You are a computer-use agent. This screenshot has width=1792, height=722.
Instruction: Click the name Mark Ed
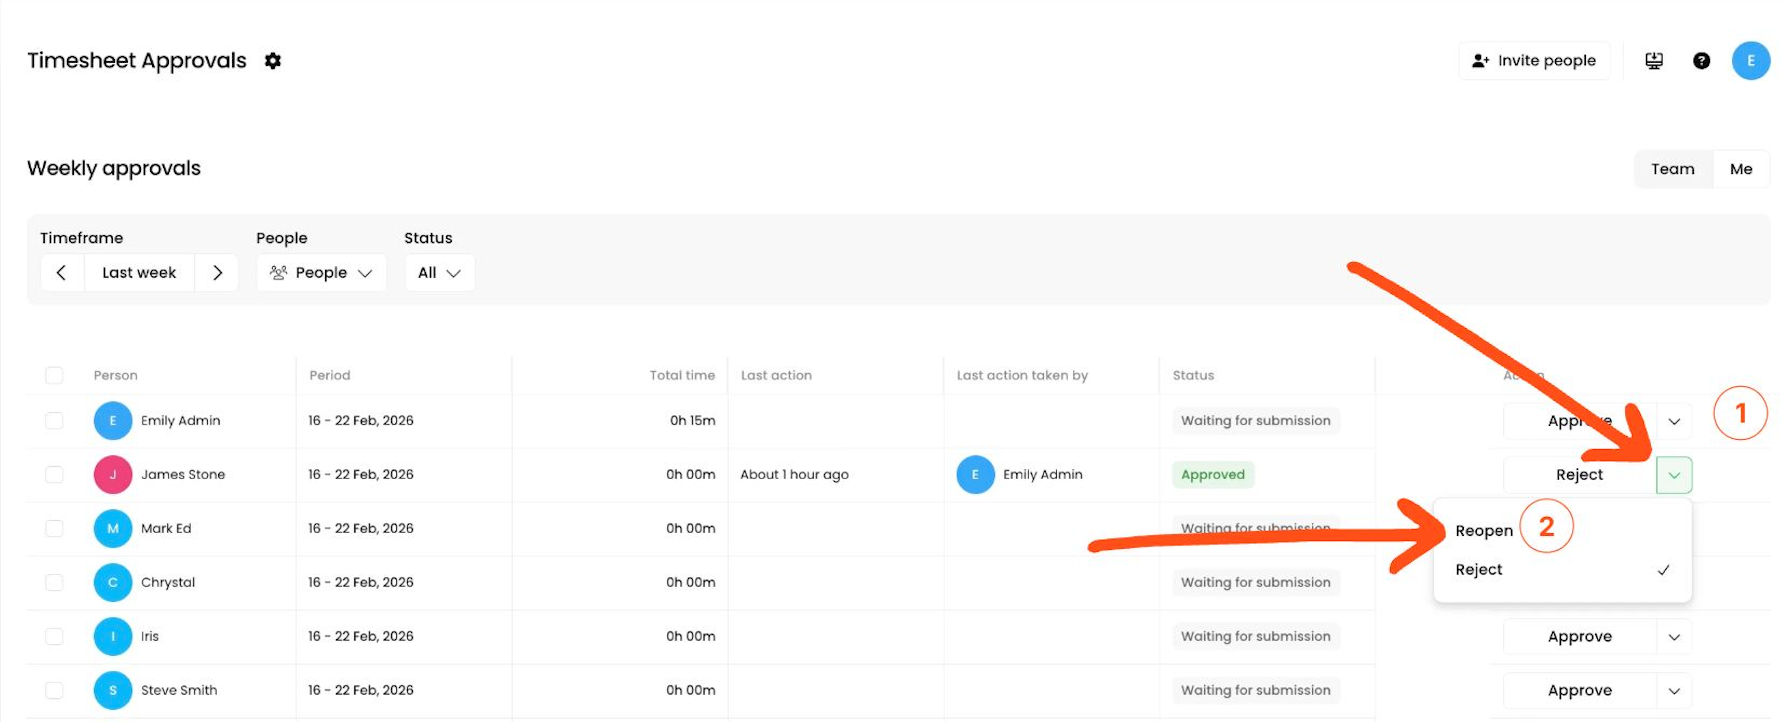coord(166,529)
